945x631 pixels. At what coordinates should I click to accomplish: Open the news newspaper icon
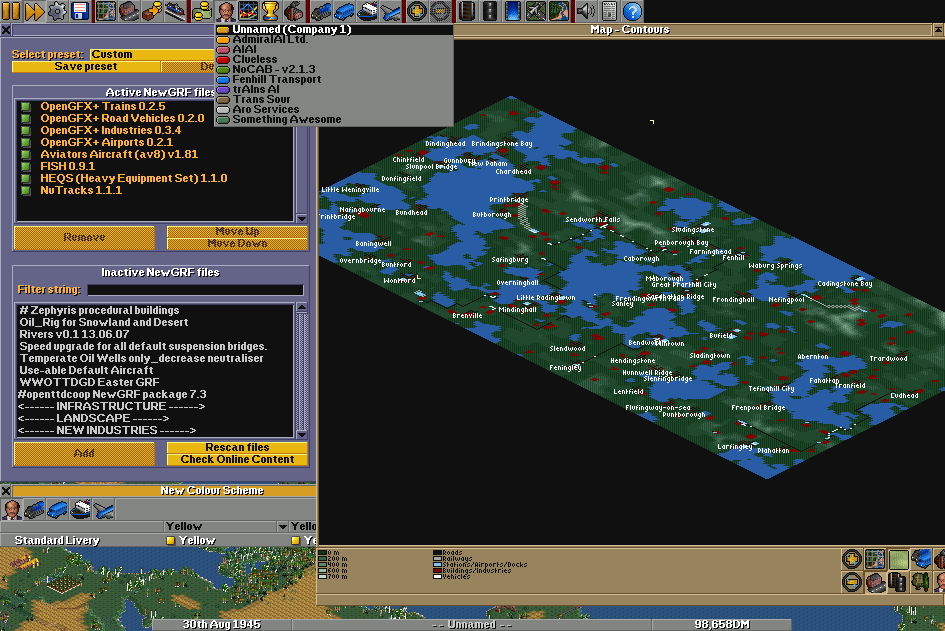pos(609,11)
